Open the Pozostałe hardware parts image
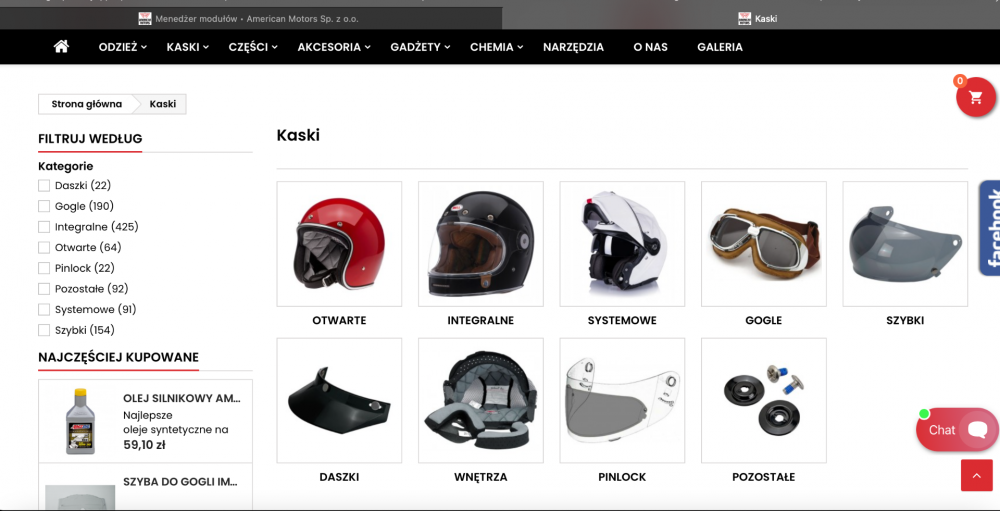1000x511 pixels. point(763,400)
